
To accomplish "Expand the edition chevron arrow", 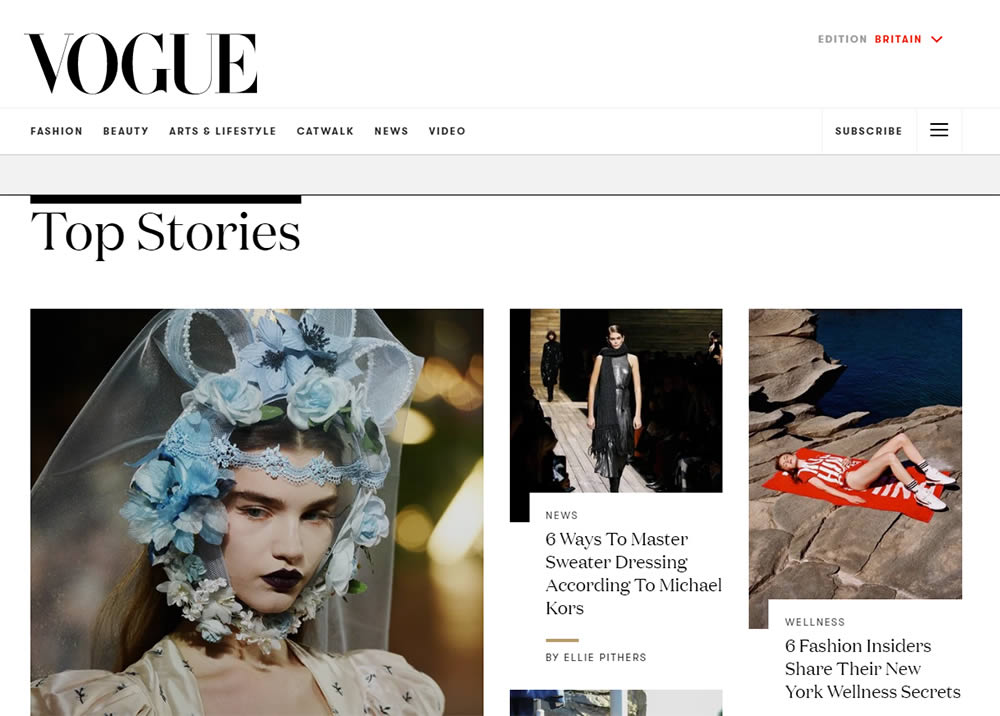I will click(x=937, y=40).
